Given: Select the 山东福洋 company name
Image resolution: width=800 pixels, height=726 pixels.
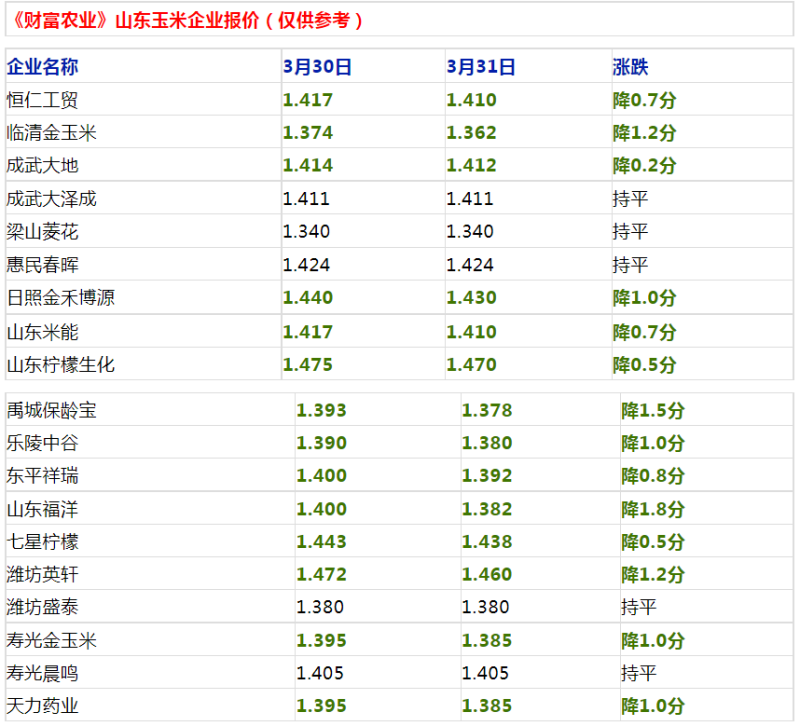Looking at the screenshot, I should point(42,509).
